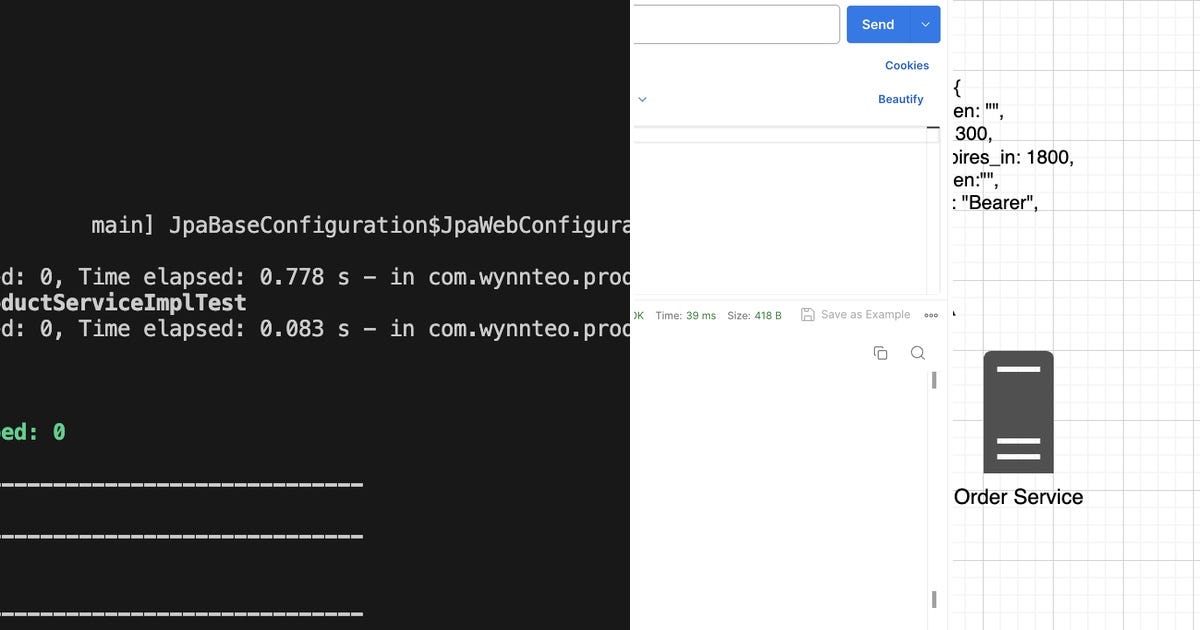Screen dimensions: 1200x630
Task: Copy the response body with the copy icon
Action: (879, 353)
